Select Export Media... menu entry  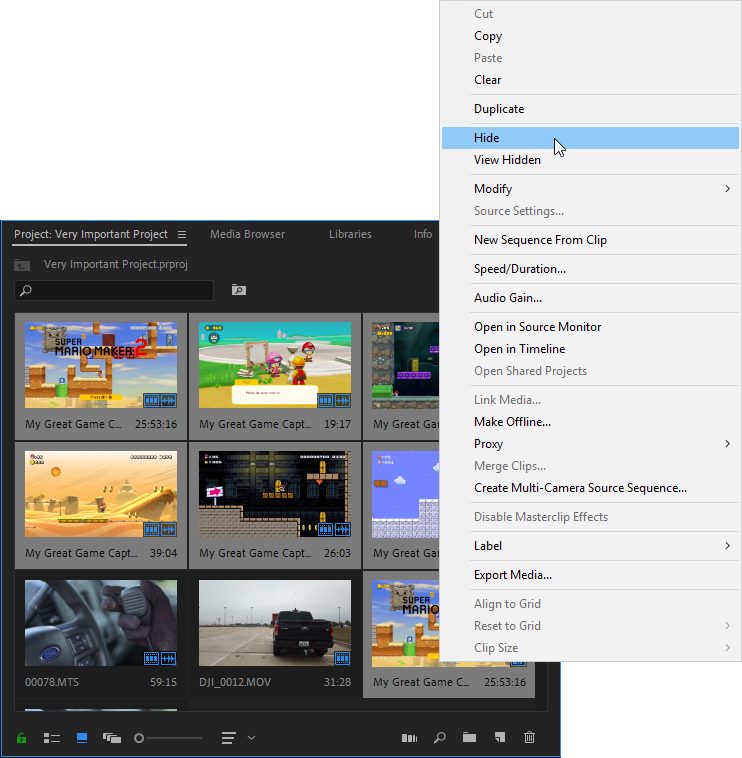pyautogui.click(x=513, y=575)
